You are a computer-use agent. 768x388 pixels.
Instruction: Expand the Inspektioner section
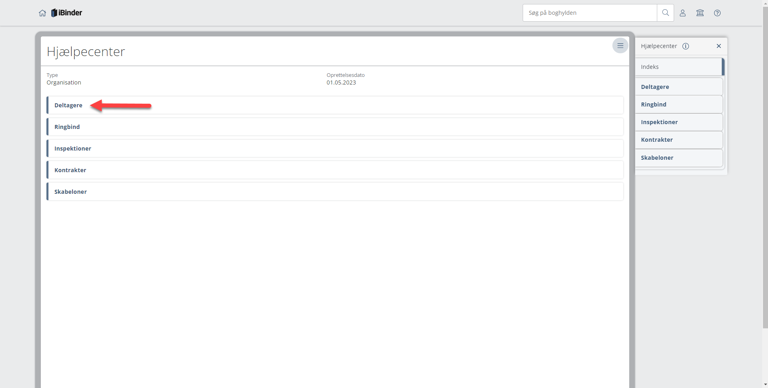coord(335,148)
